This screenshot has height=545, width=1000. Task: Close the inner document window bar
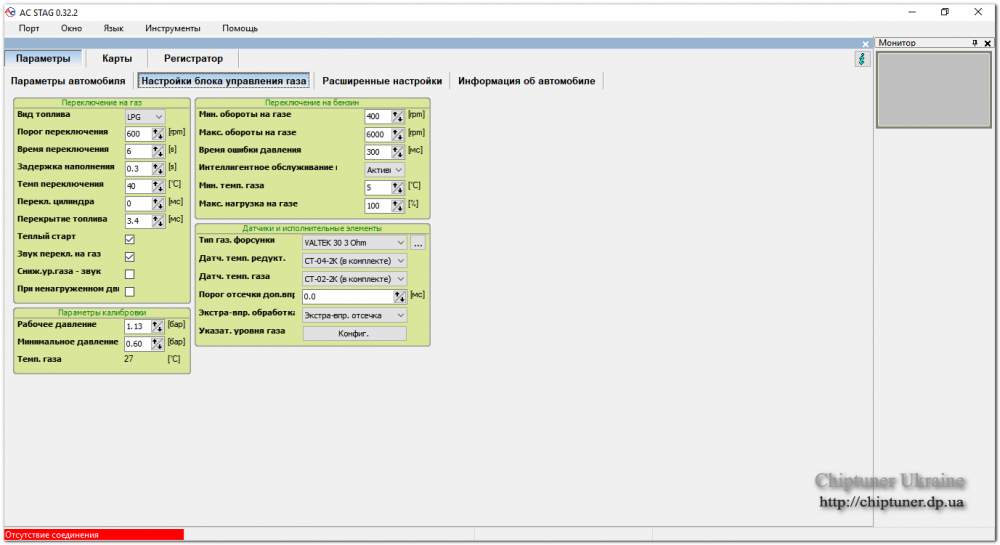pos(865,44)
